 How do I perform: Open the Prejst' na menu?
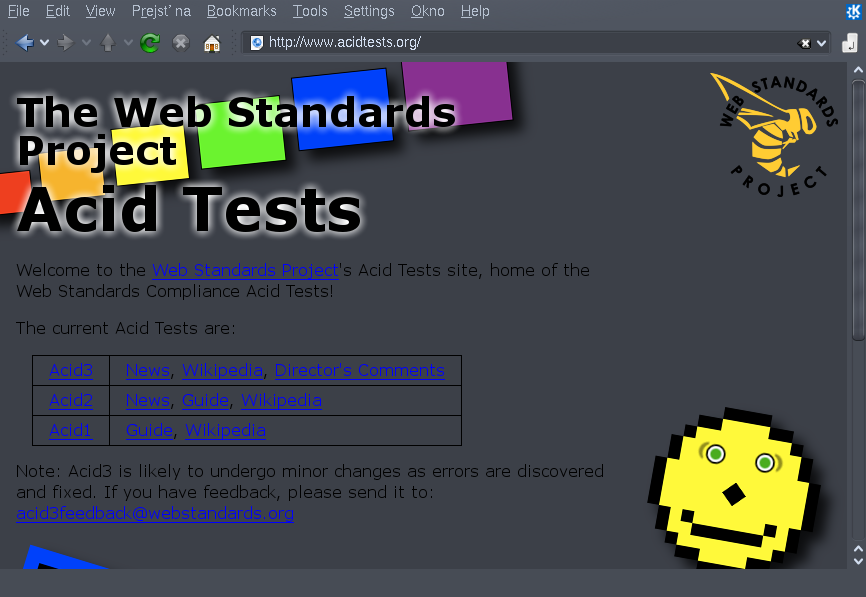[161, 11]
